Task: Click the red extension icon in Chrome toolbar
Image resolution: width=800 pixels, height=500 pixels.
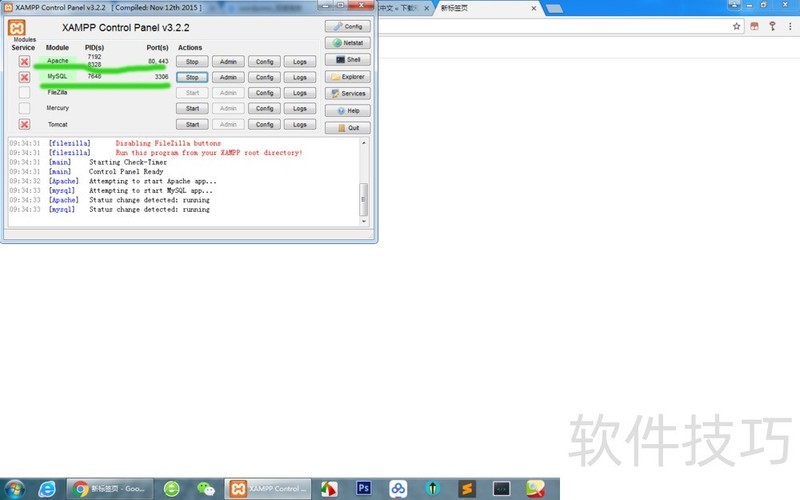Action: (754, 26)
